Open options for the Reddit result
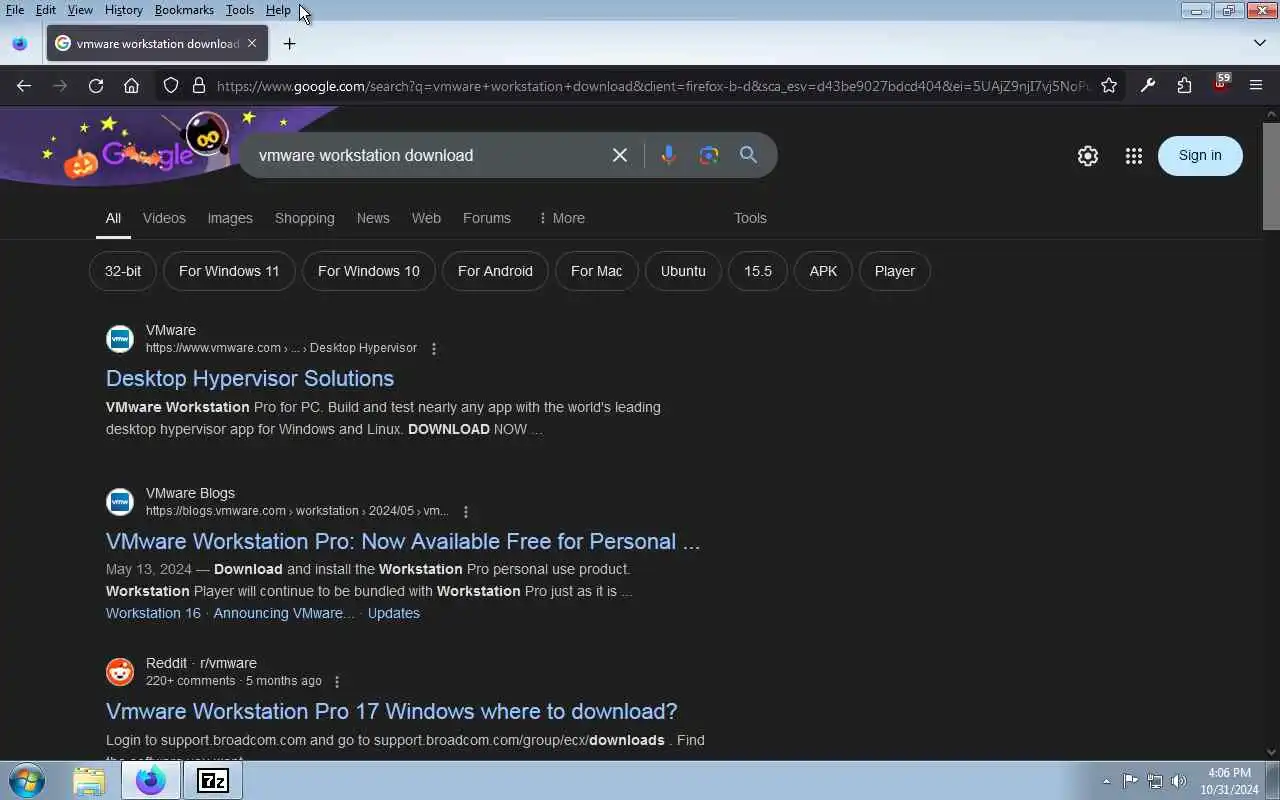Image resolution: width=1280 pixels, height=800 pixels. [337, 682]
